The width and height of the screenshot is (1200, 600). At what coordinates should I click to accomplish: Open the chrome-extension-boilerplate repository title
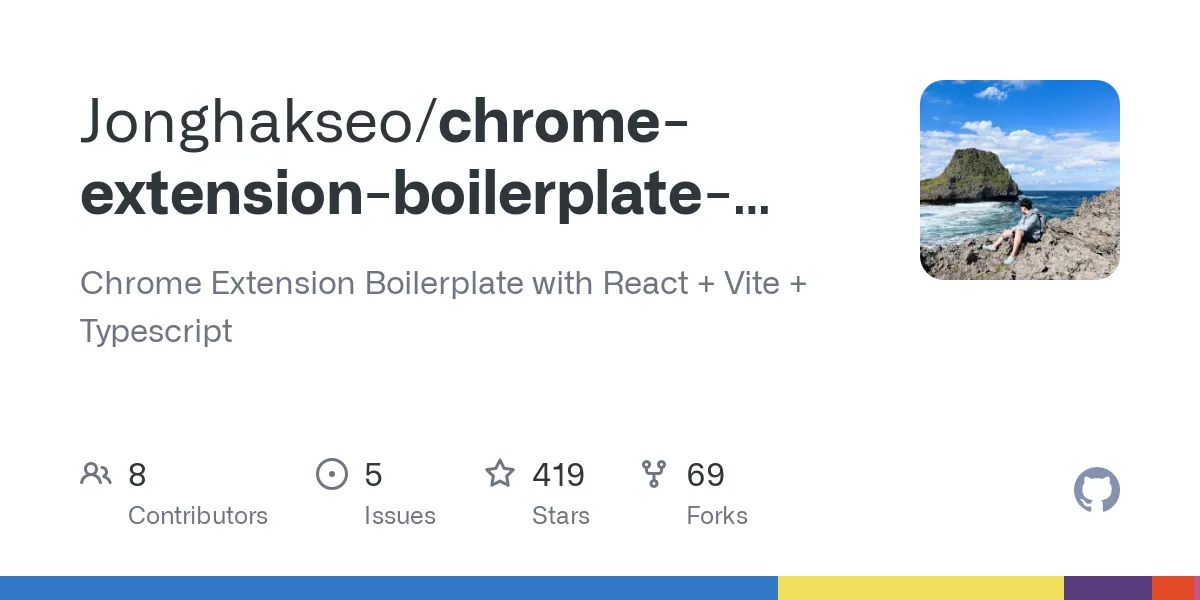(425, 193)
